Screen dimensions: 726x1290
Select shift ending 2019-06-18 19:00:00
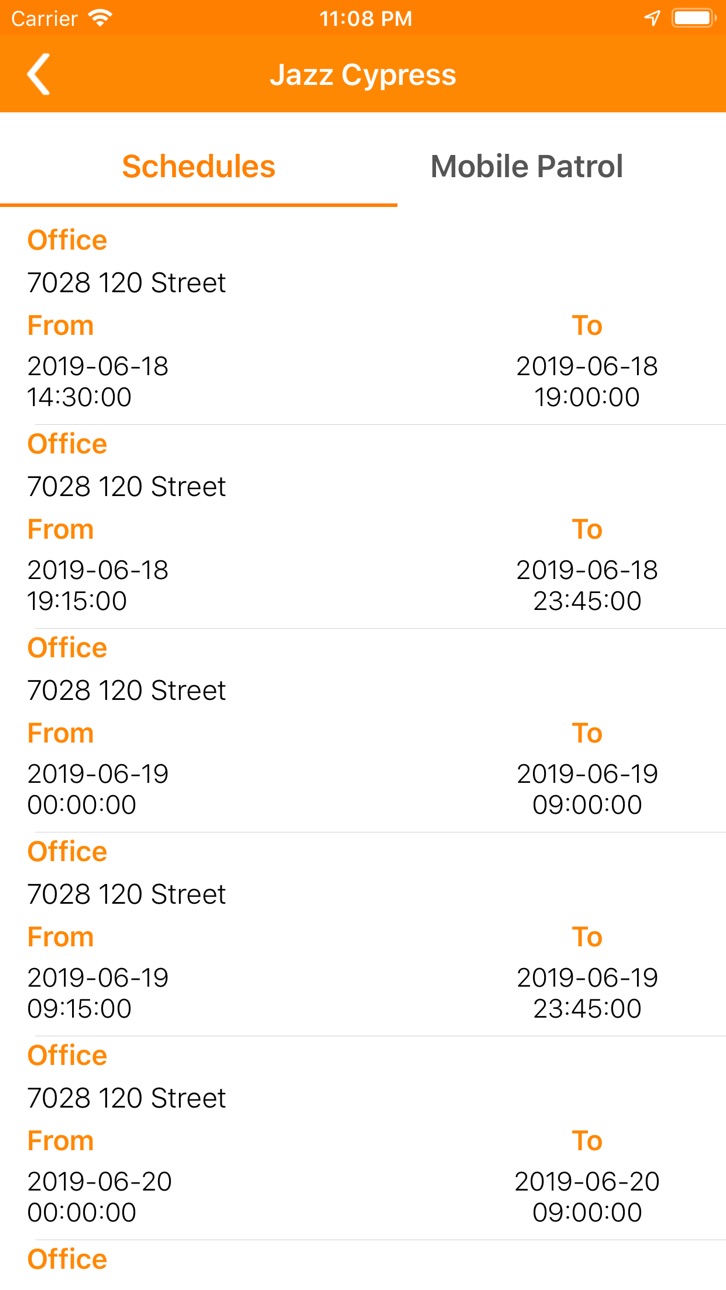point(587,381)
